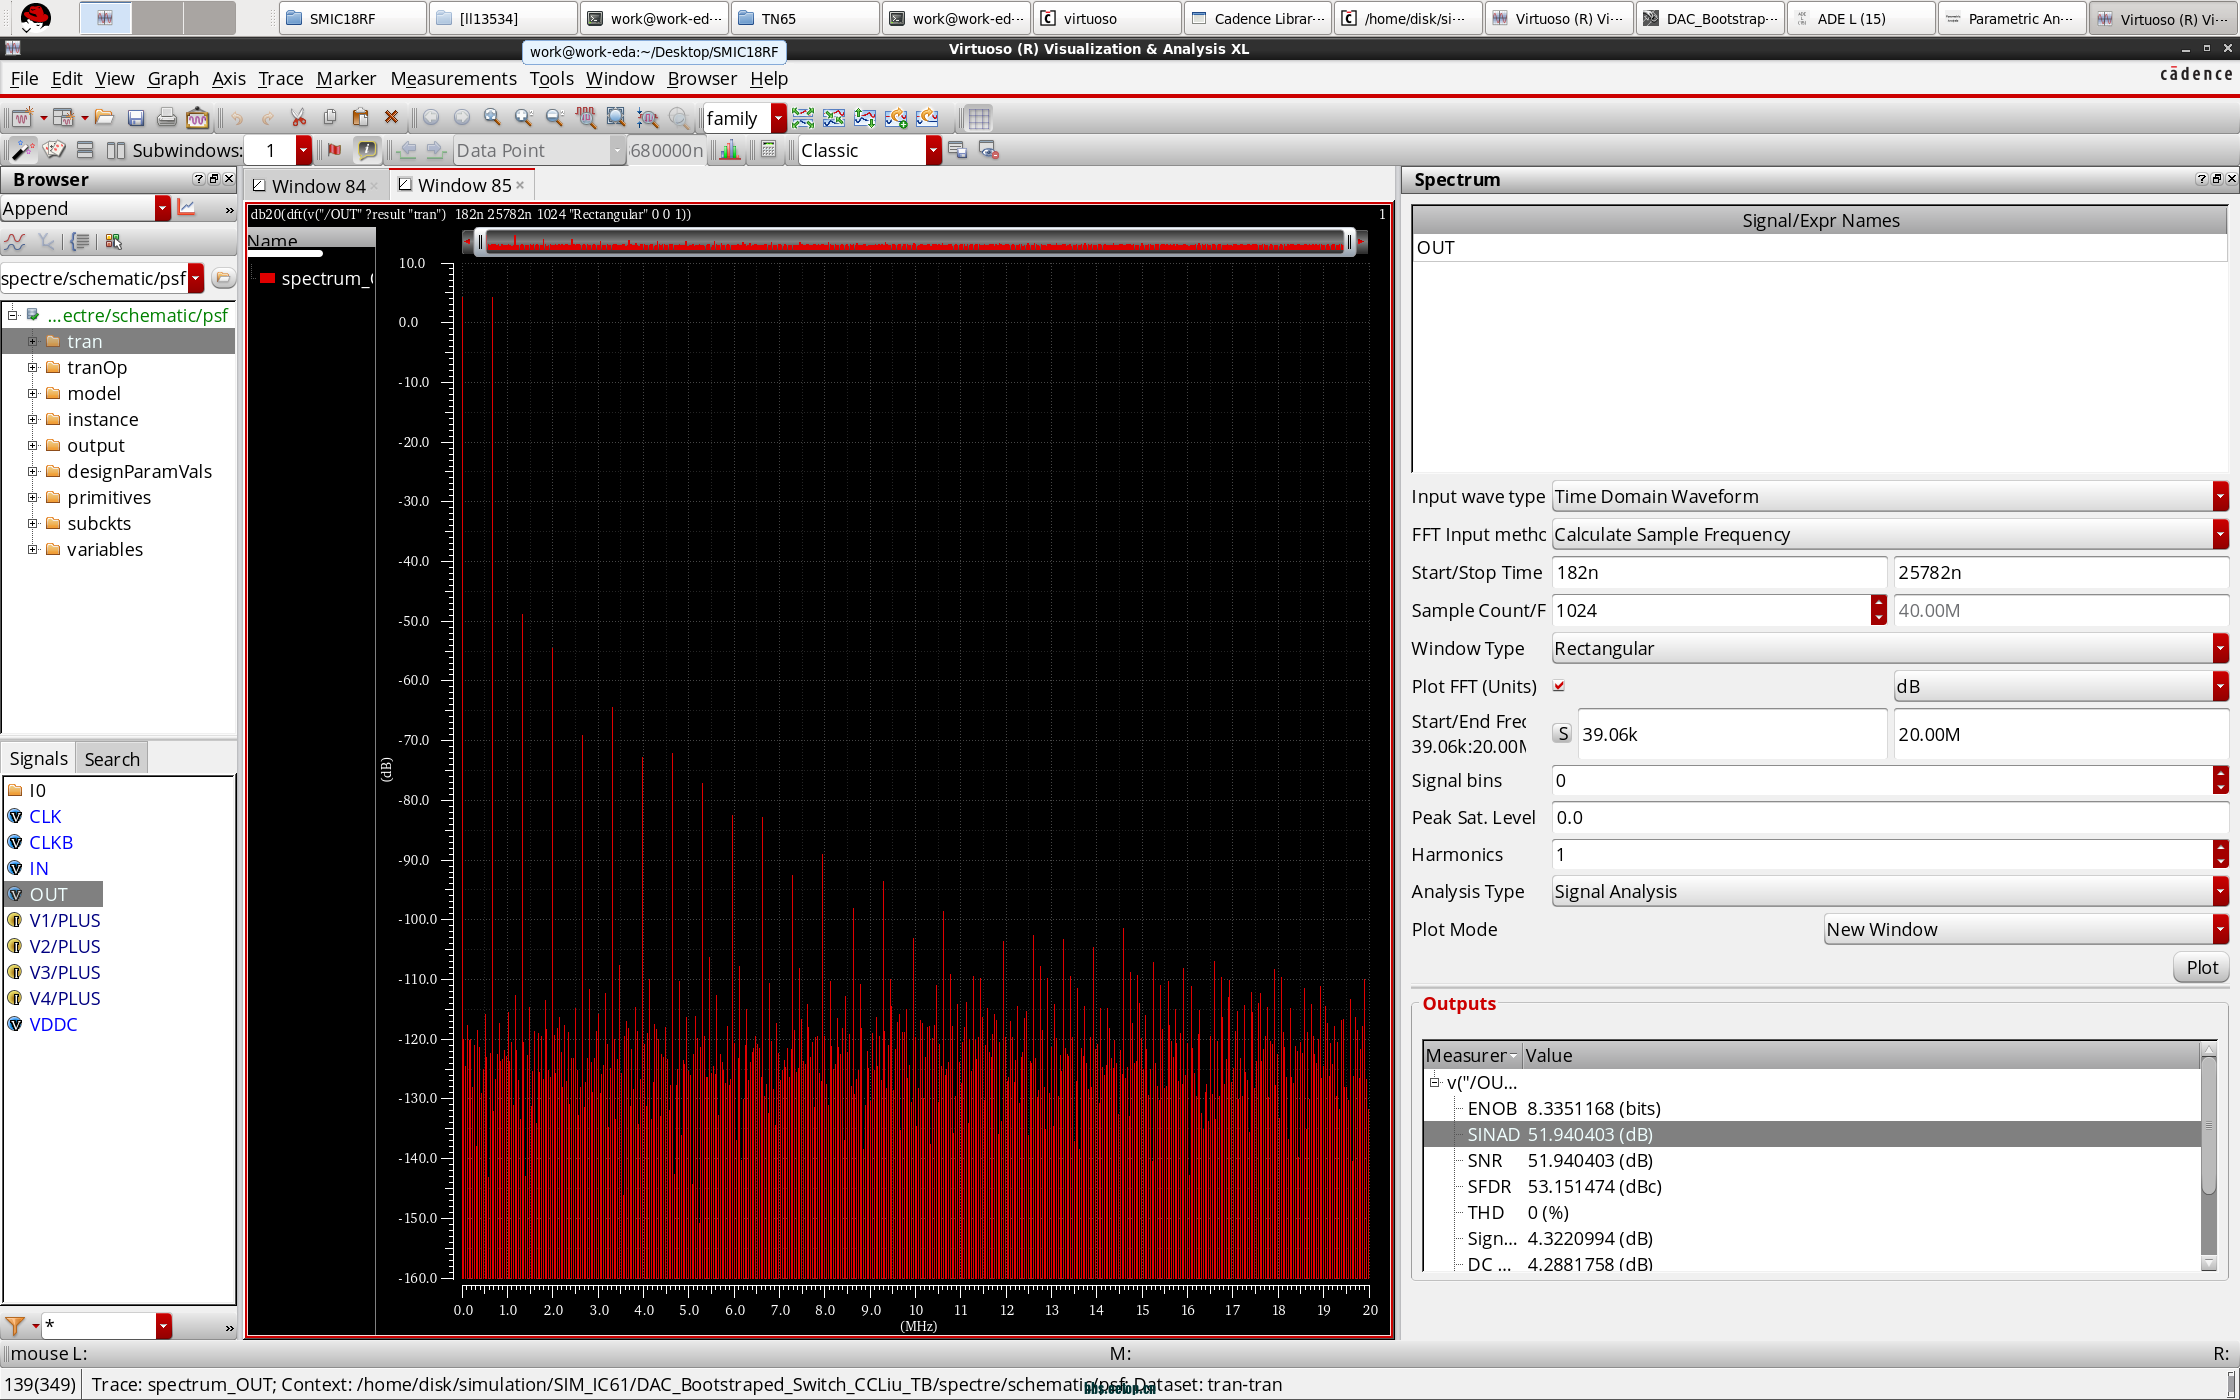
Task: Click the red spectrum_OUT trace color swatch
Action: [268, 278]
